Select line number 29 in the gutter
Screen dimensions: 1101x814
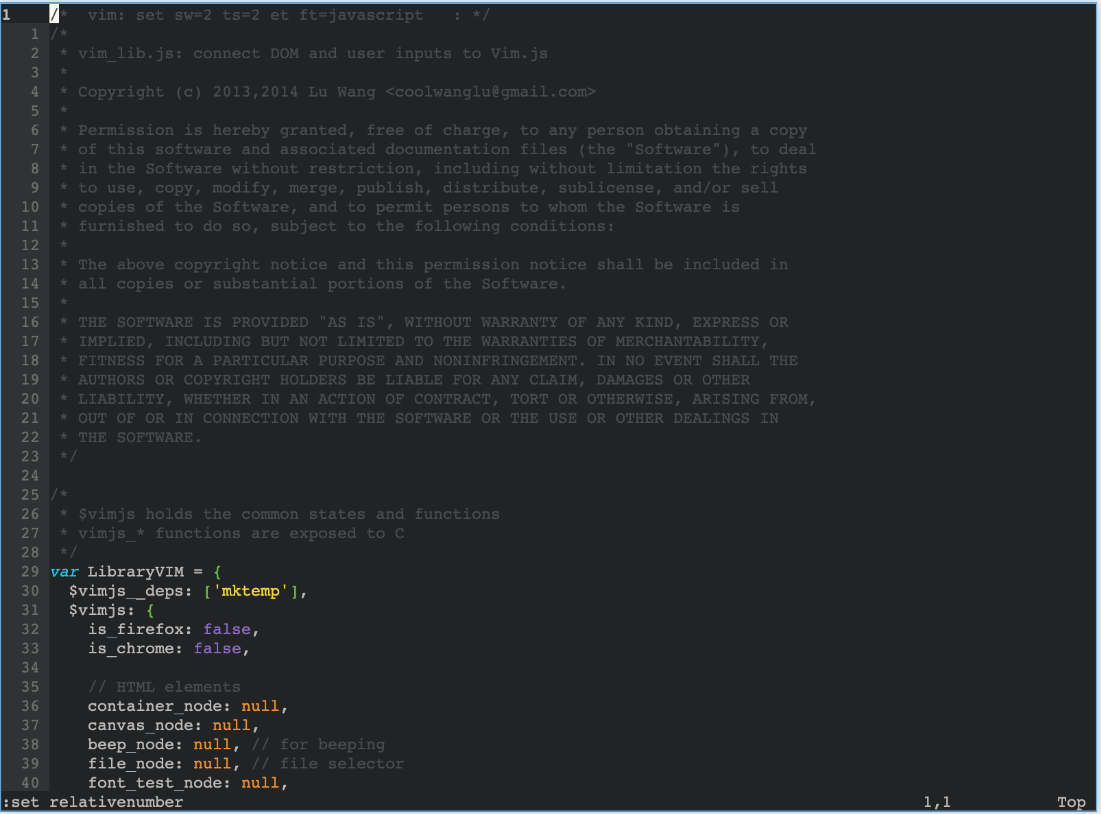tap(31, 571)
